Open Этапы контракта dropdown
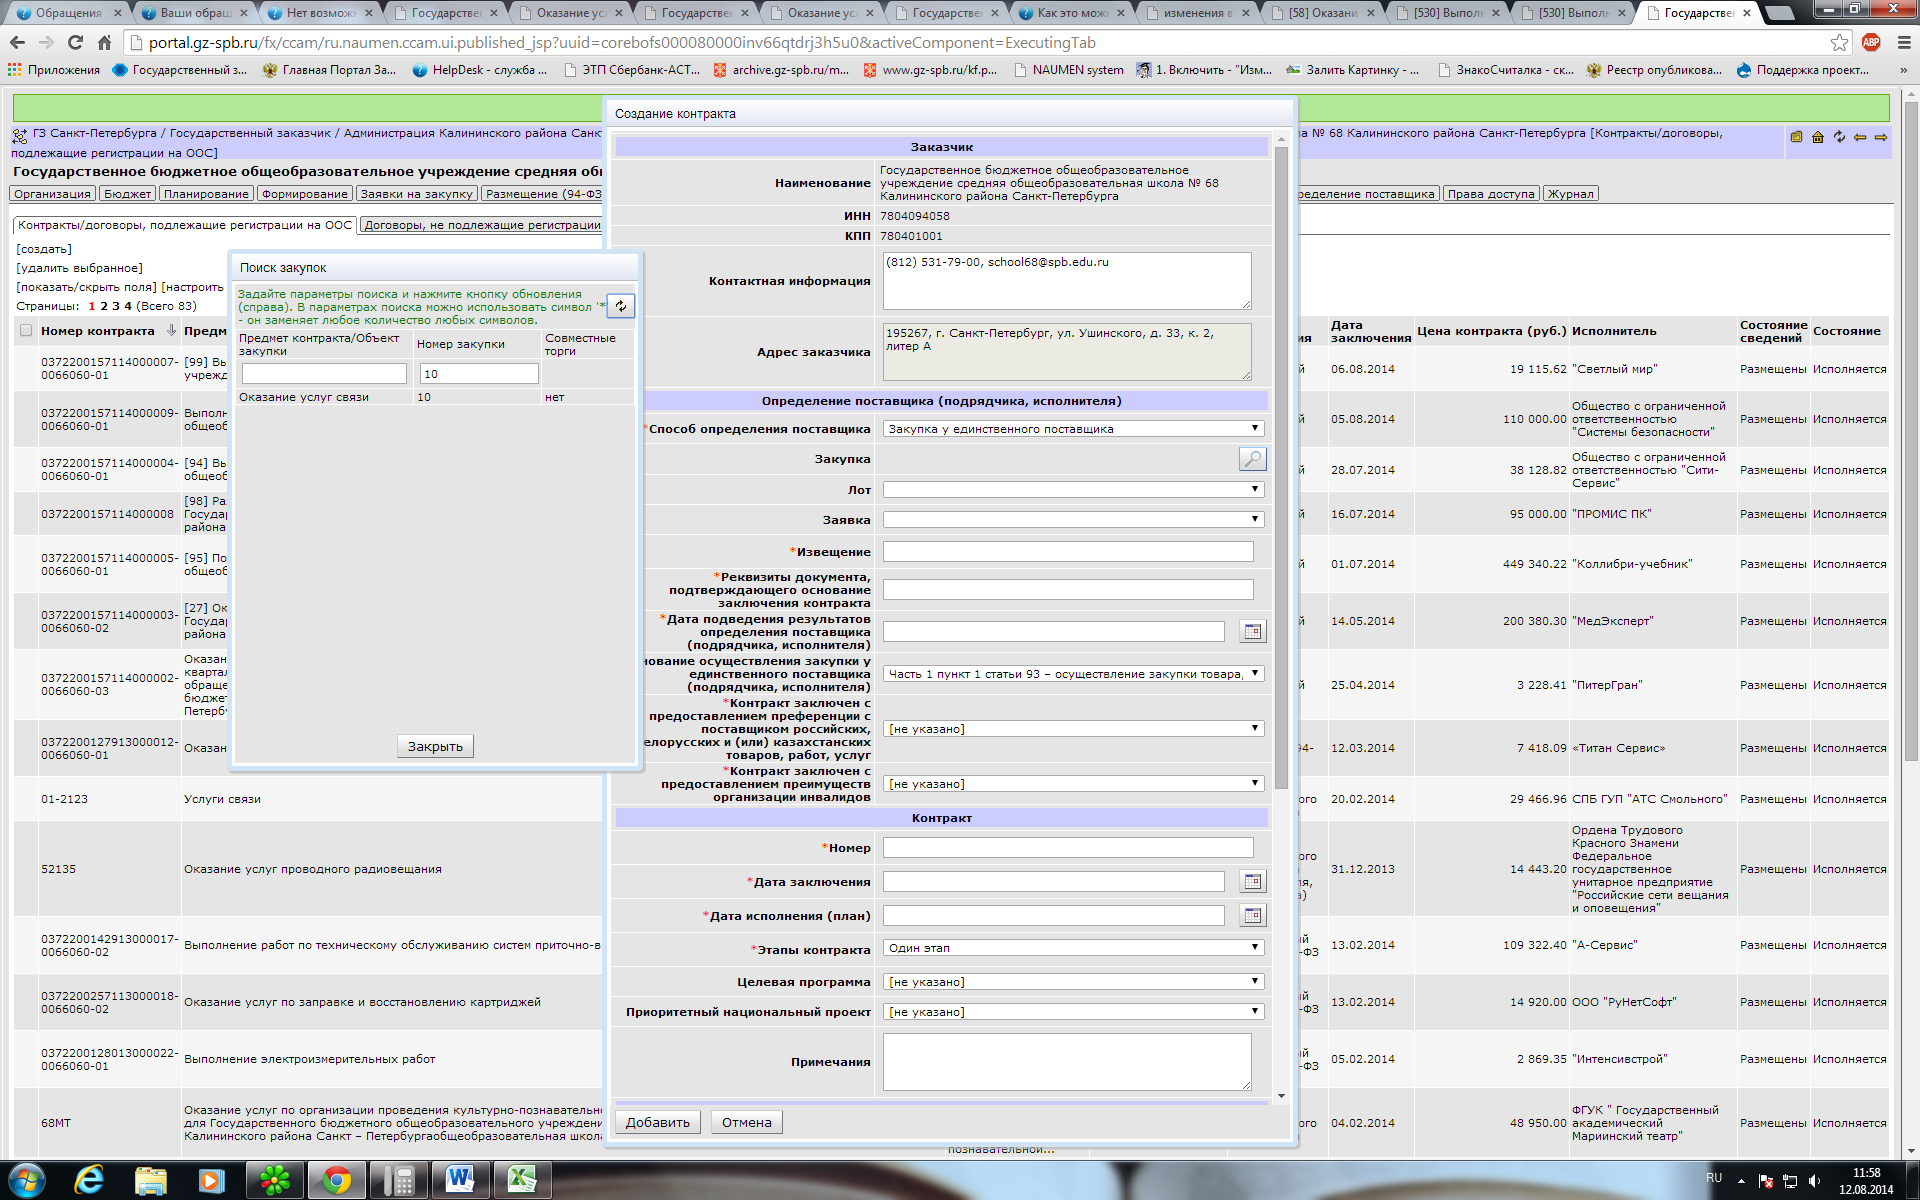Image resolution: width=1920 pixels, height=1200 pixels. (x=1073, y=947)
